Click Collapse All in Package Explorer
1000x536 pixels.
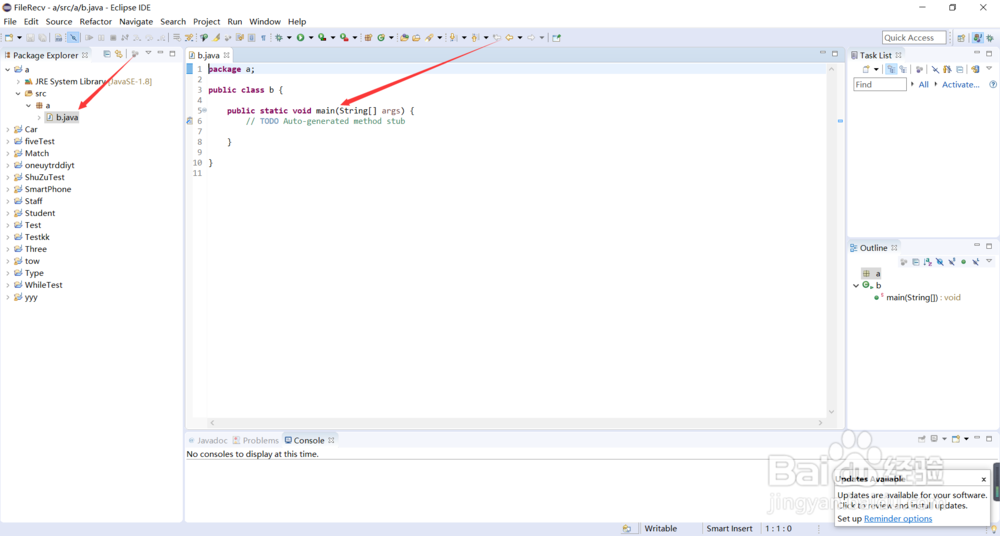(107, 54)
